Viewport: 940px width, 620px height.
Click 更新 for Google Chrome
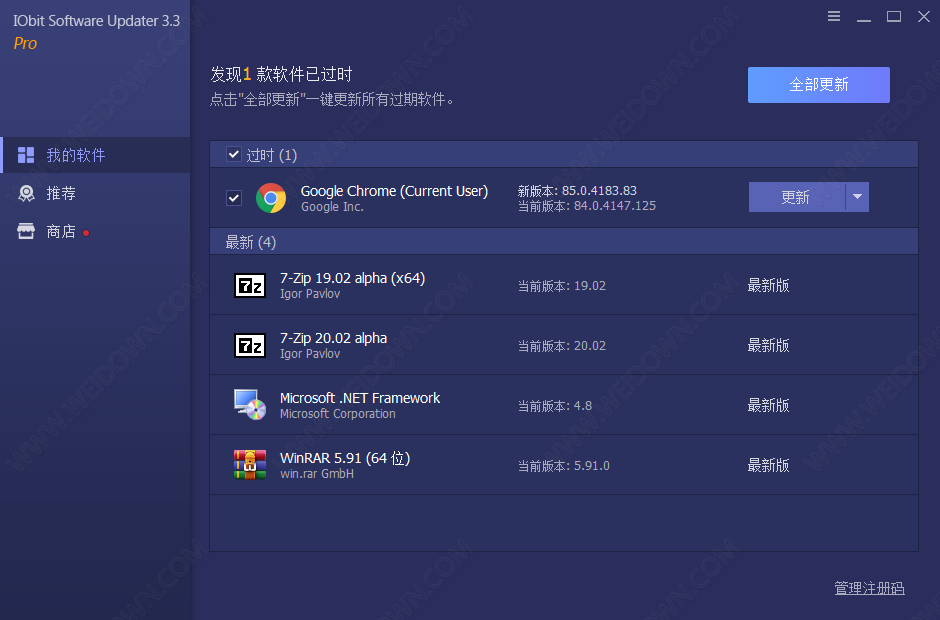click(797, 197)
